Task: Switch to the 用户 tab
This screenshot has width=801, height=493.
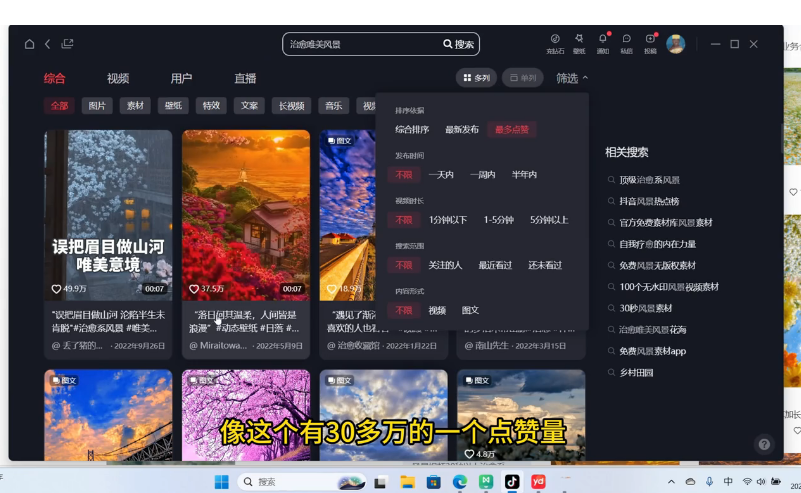Action: coord(181,79)
